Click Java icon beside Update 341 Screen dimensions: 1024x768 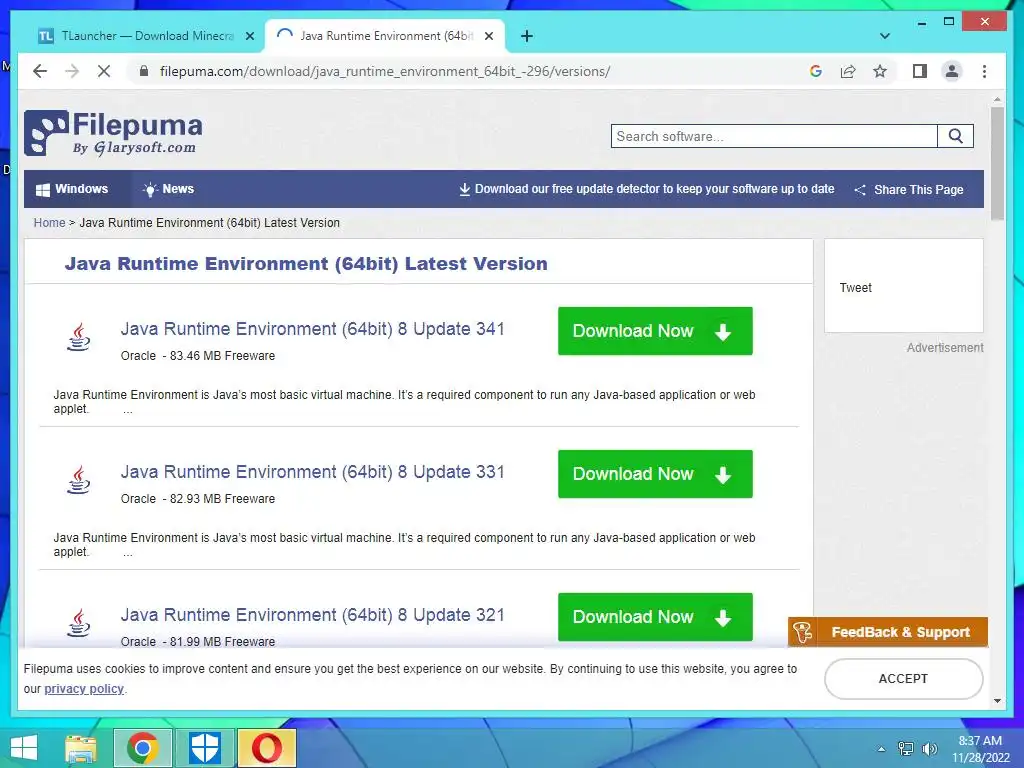pyautogui.click(x=79, y=337)
